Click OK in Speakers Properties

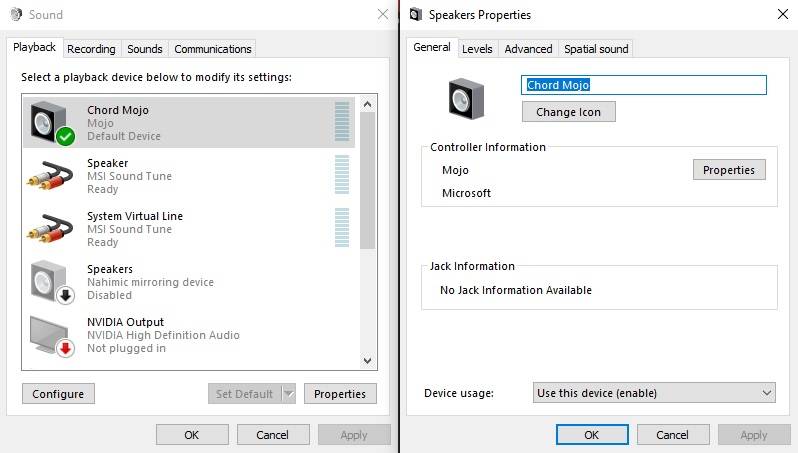click(x=592, y=435)
